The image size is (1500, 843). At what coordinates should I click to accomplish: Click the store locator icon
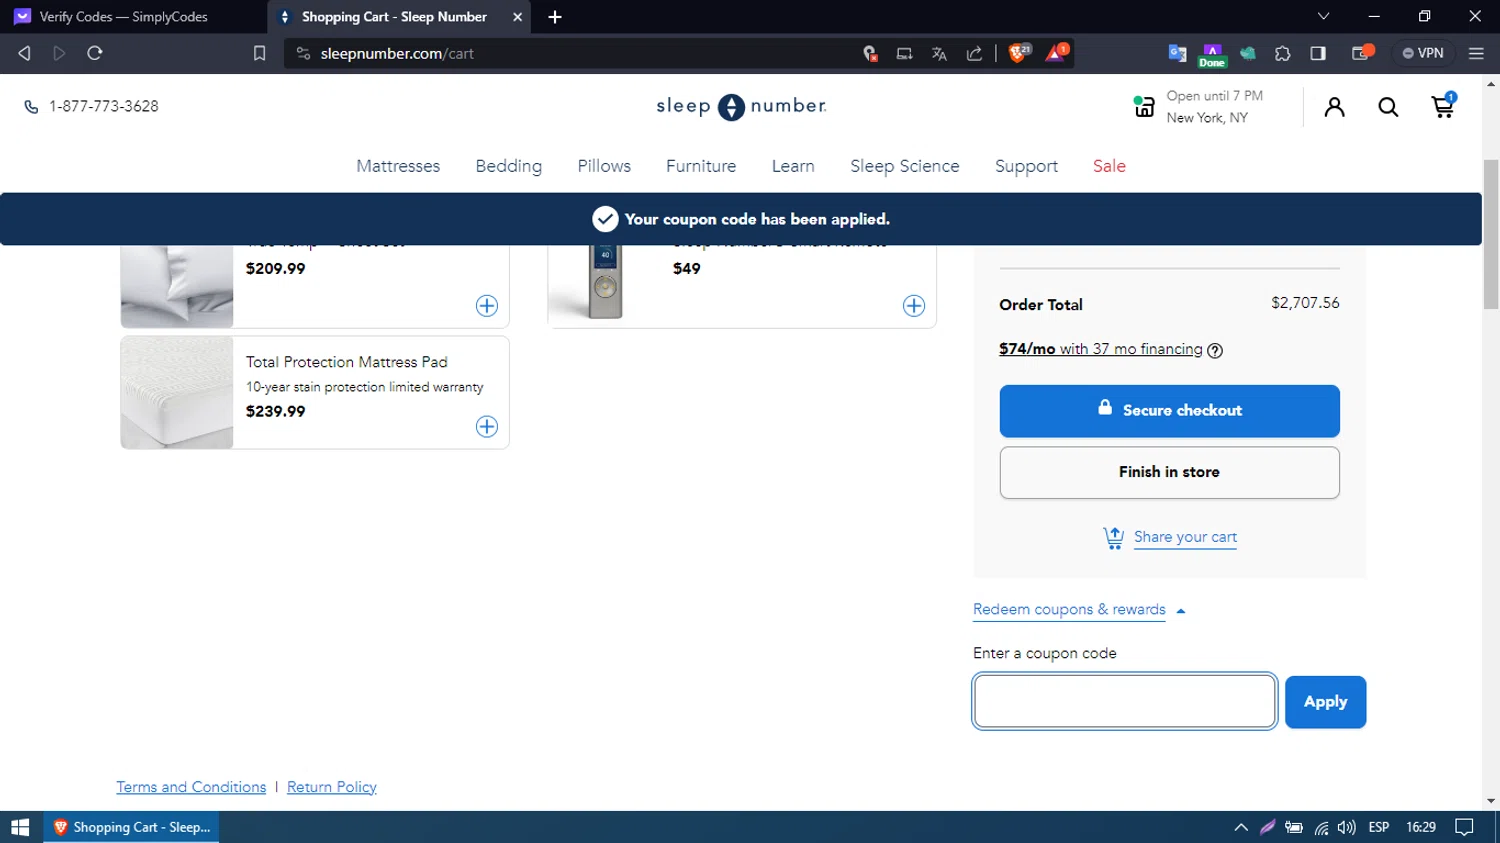pyautogui.click(x=1144, y=106)
